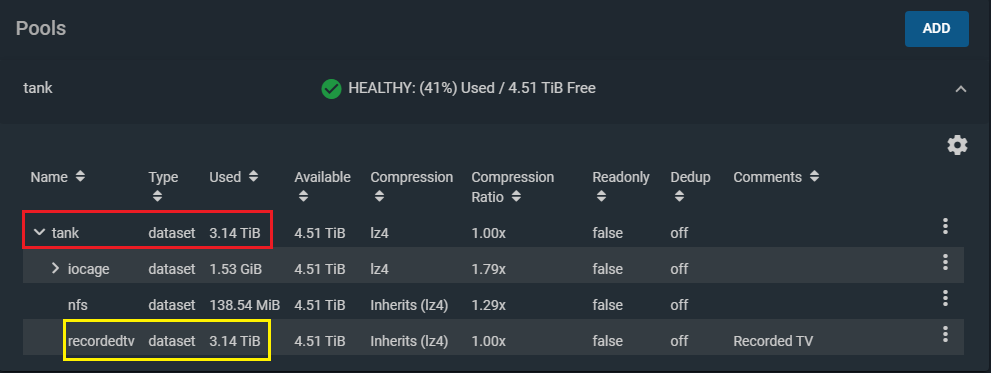The height and width of the screenshot is (373, 991).
Task: Select the recordedtv dataset name
Action: (101, 341)
